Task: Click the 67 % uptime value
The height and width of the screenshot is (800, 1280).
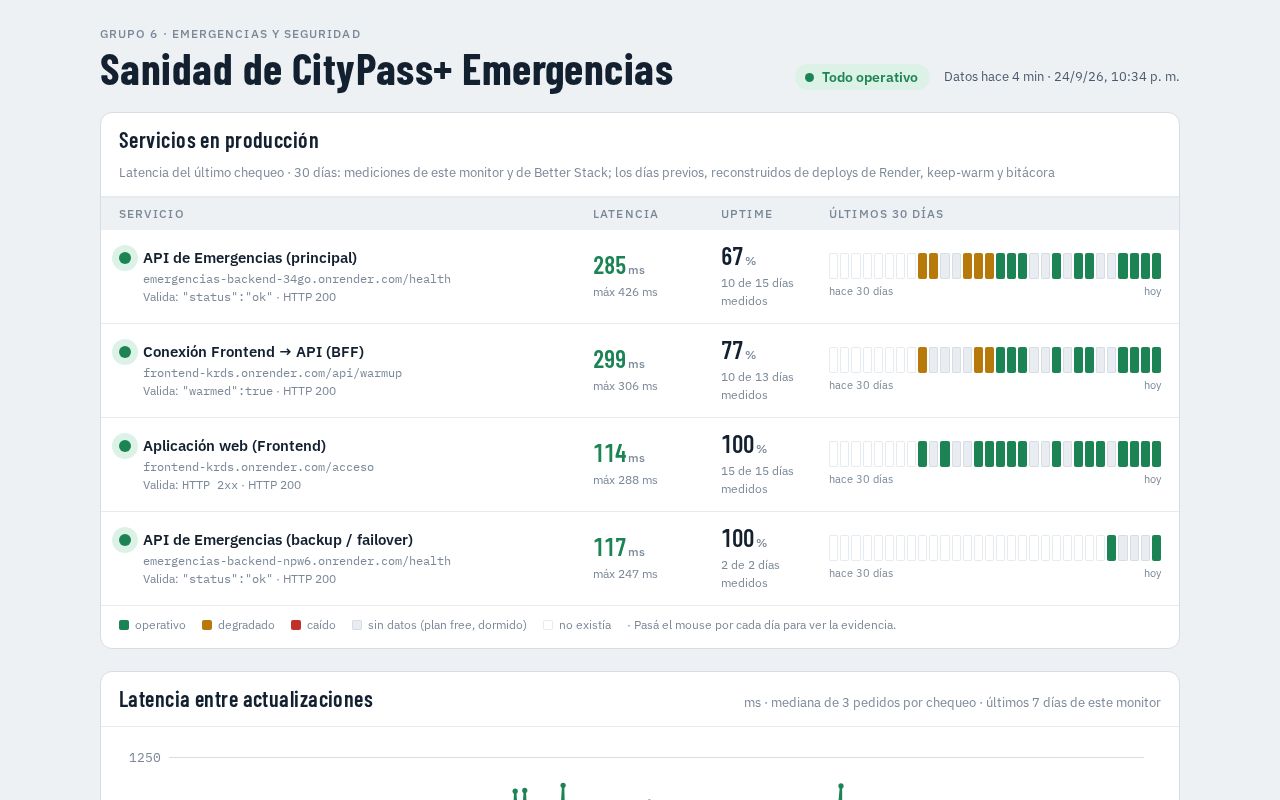Action: [738, 257]
